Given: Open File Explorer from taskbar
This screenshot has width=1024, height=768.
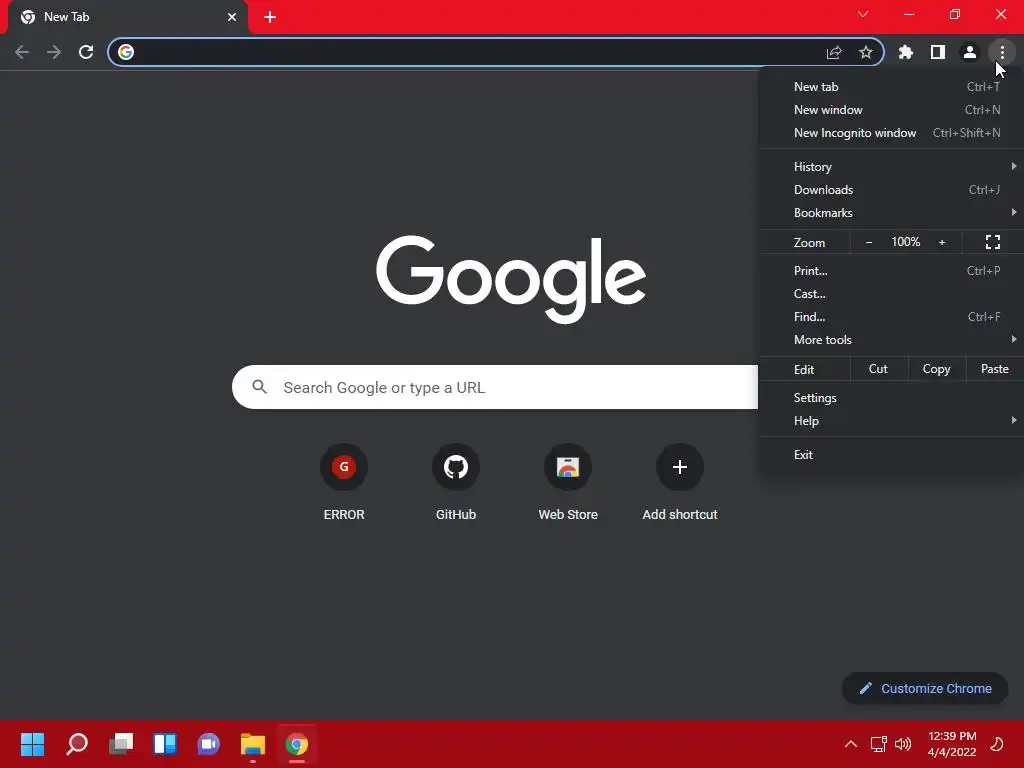Looking at the screenshot, I should tap(253, 744).
